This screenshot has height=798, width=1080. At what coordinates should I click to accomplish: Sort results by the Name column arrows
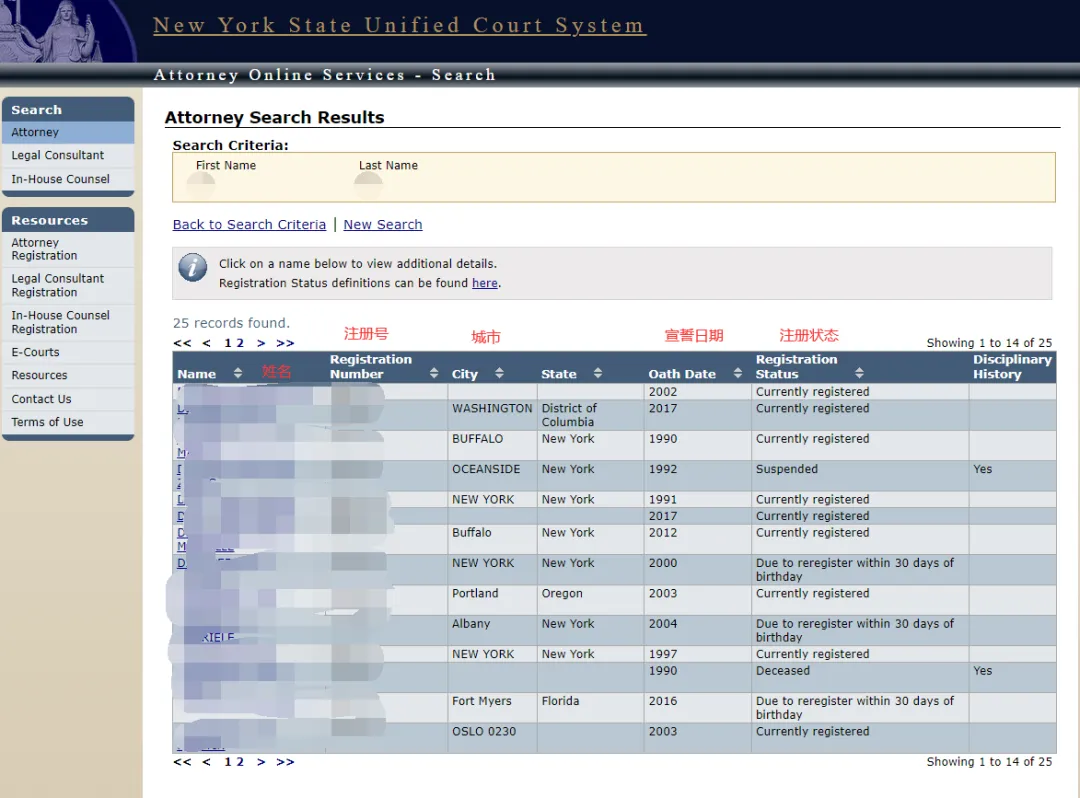238,373
